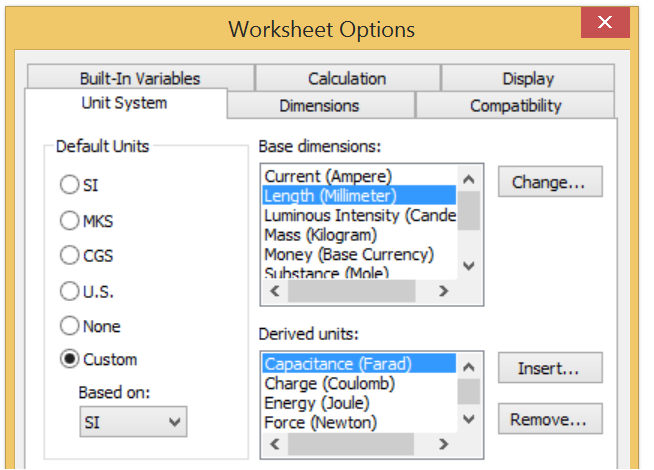This screenshot has width=654, height=470.
Task: Select Energy (Joule) derived unit
Action: 360,403
